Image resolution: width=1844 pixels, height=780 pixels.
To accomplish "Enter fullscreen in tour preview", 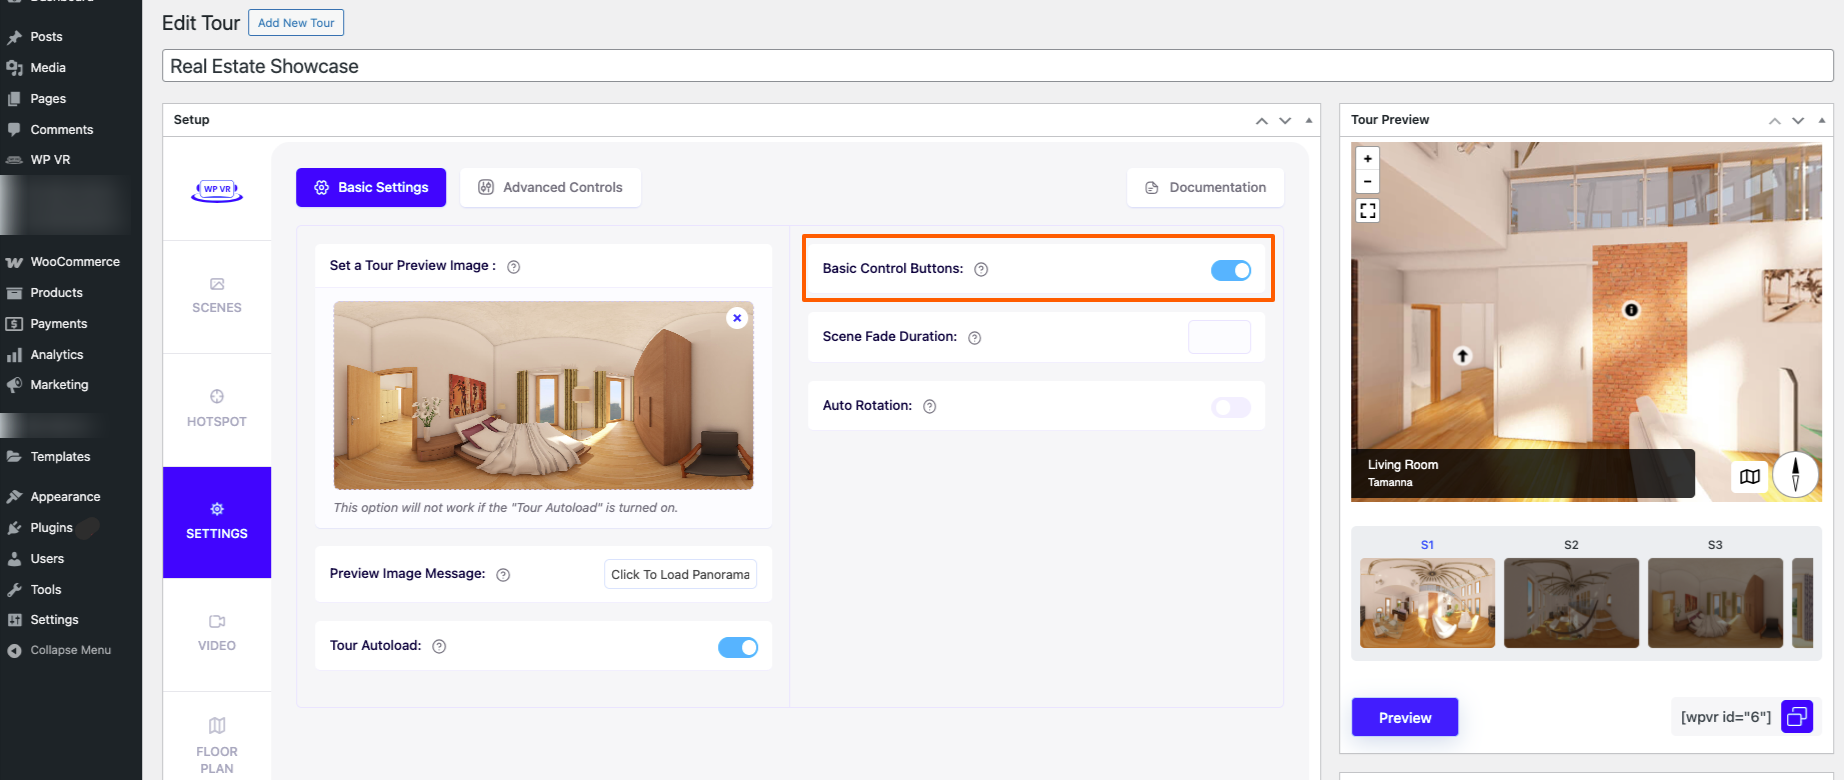I will [1367, 210].
